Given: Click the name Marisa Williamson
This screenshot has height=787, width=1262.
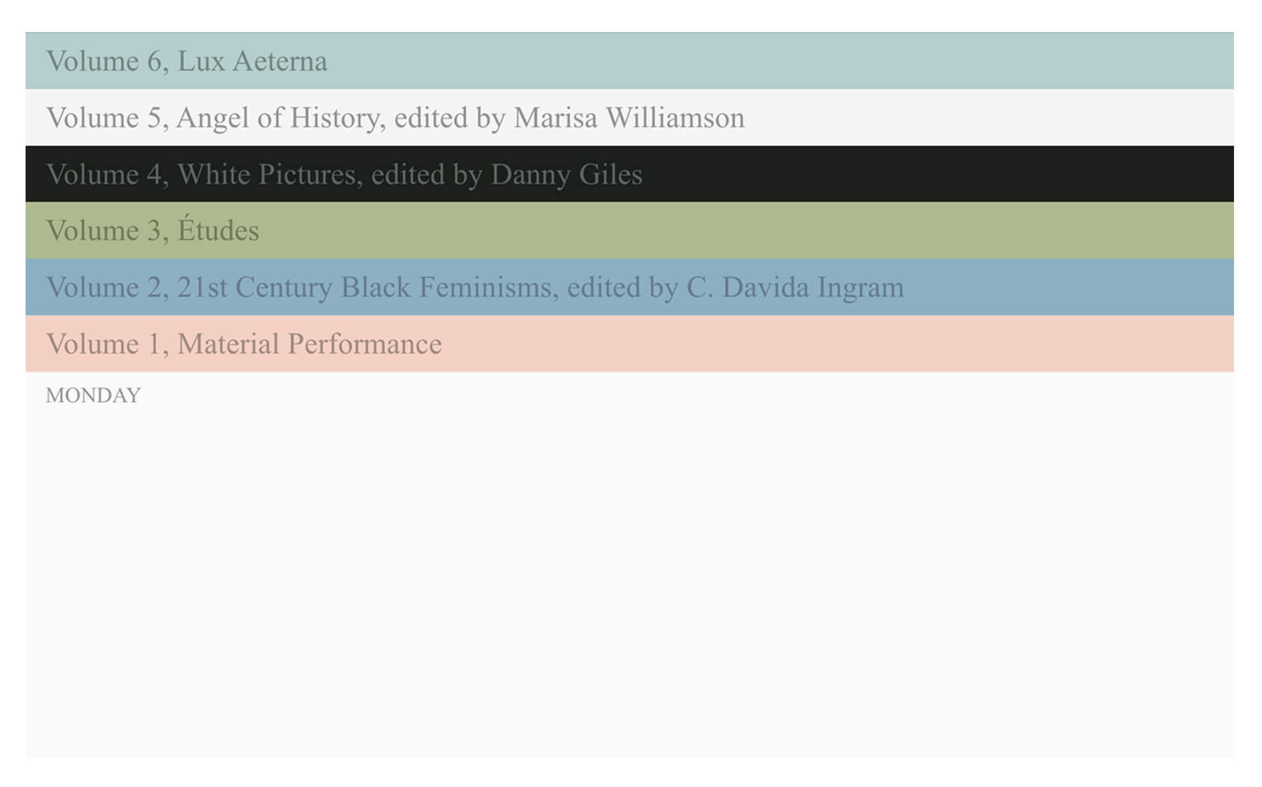Looking at the screenshot, I should [x=629, y=118].
